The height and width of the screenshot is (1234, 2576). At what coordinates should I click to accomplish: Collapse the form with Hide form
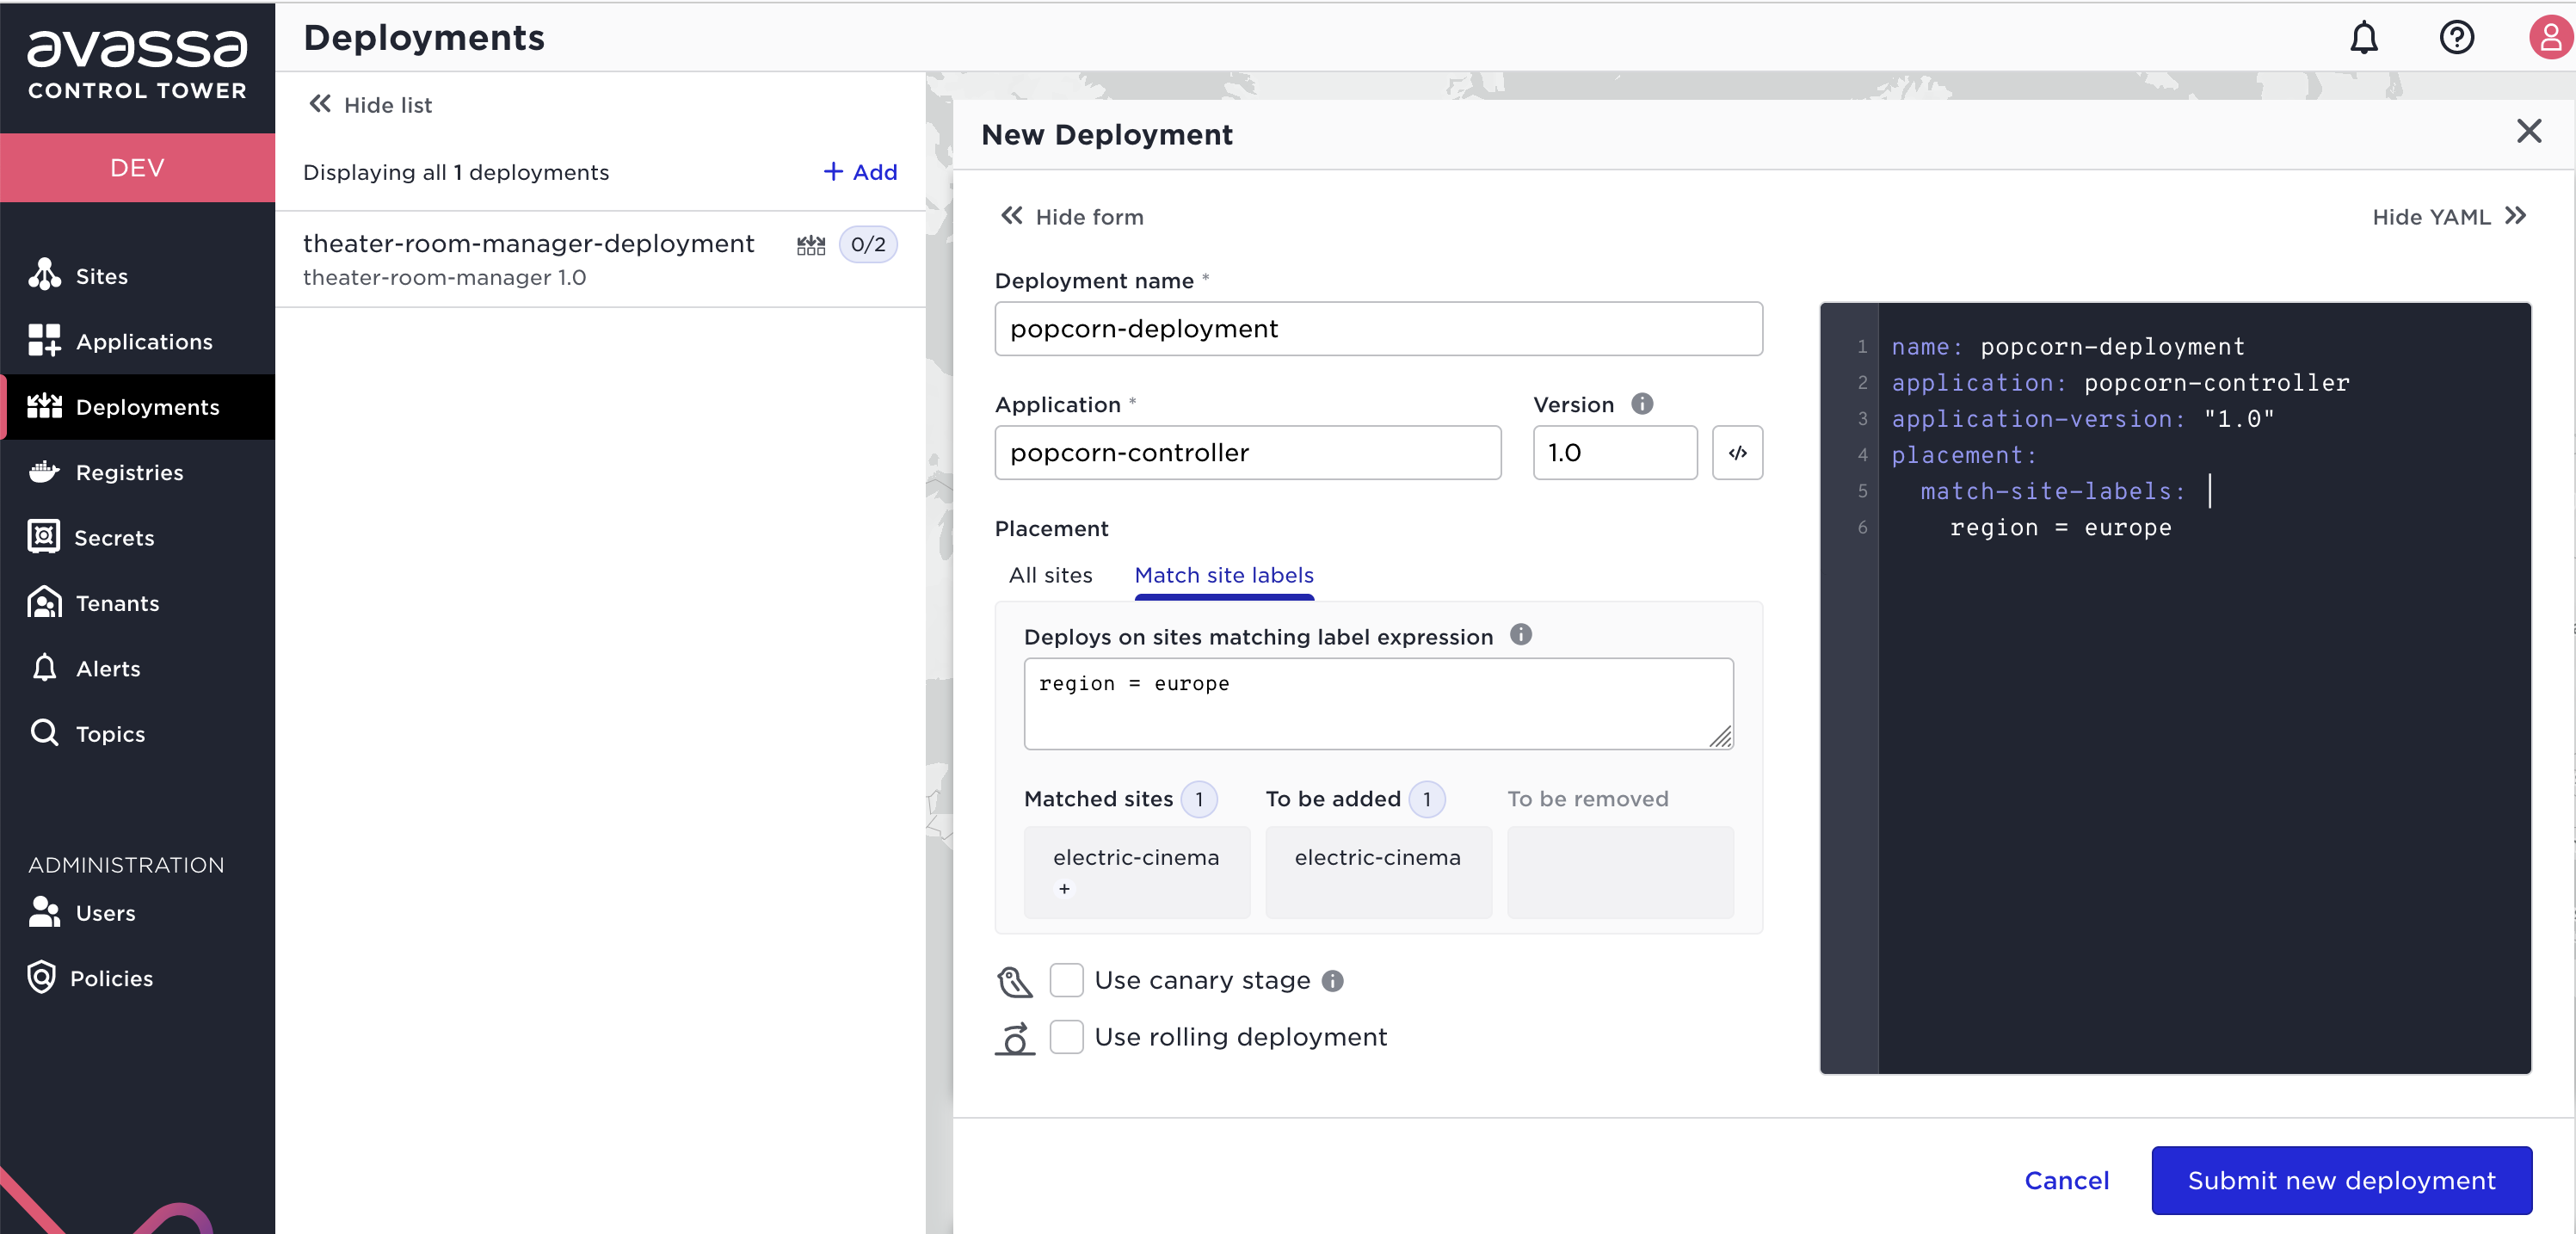pos(1071,217)
